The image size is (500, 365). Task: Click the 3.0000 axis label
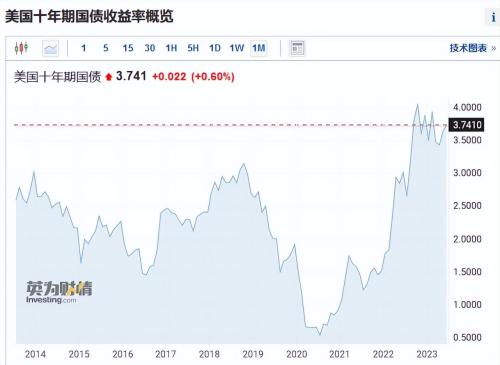click(x=467, y=173)
